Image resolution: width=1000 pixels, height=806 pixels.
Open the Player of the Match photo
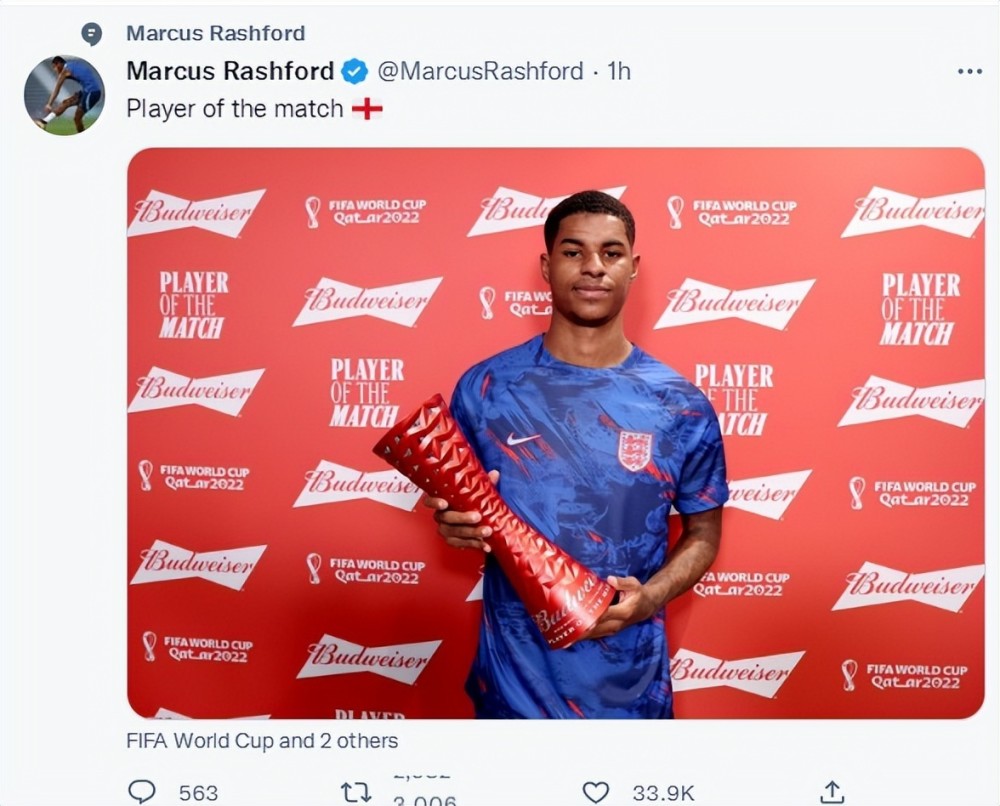point(556,433)
